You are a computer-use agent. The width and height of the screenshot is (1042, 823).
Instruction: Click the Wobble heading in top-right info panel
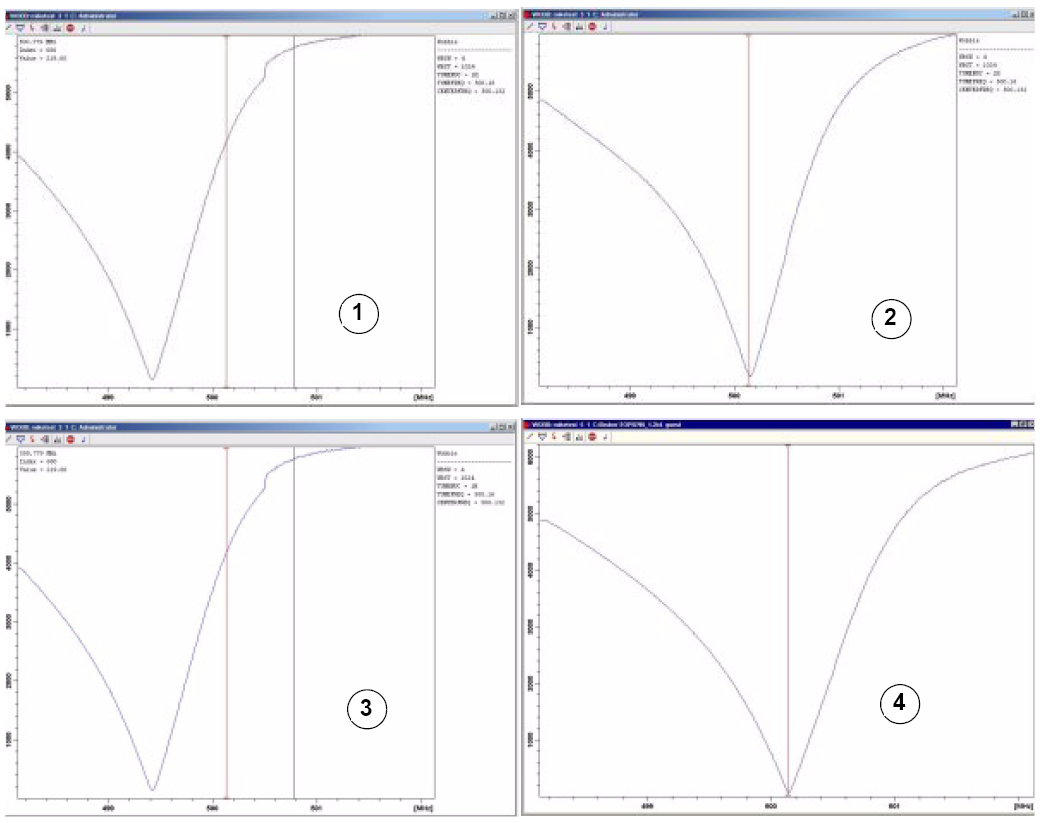[969, 41]
